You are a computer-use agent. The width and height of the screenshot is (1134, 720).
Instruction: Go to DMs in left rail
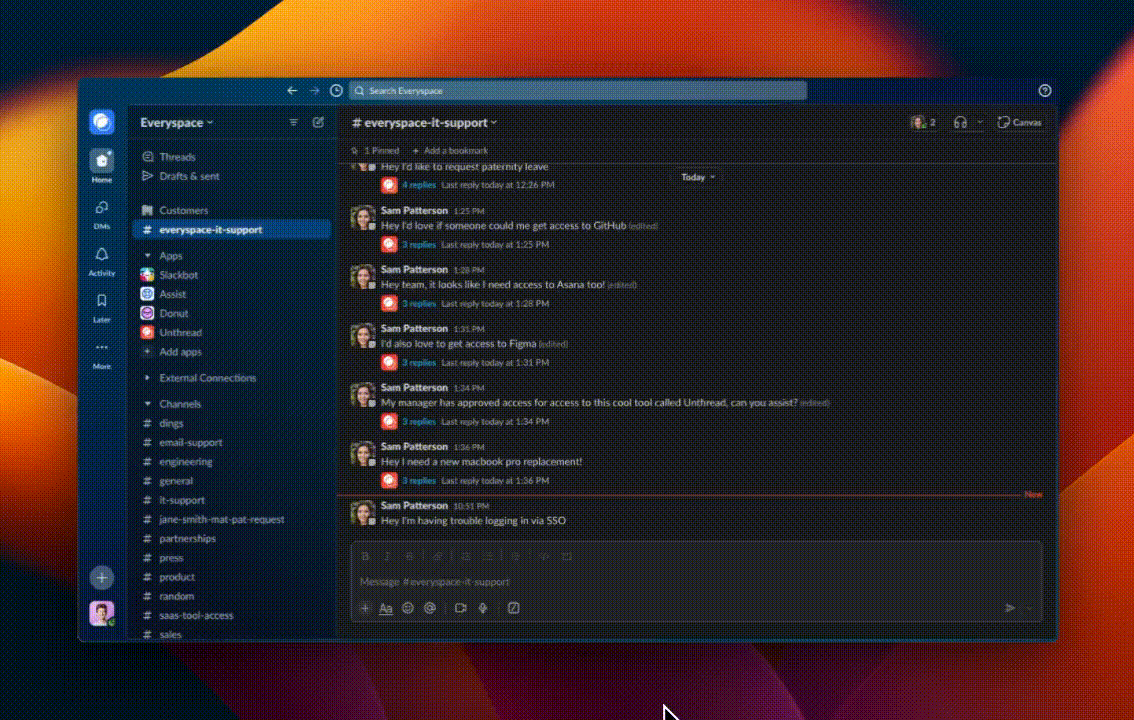tap(101, 212)
